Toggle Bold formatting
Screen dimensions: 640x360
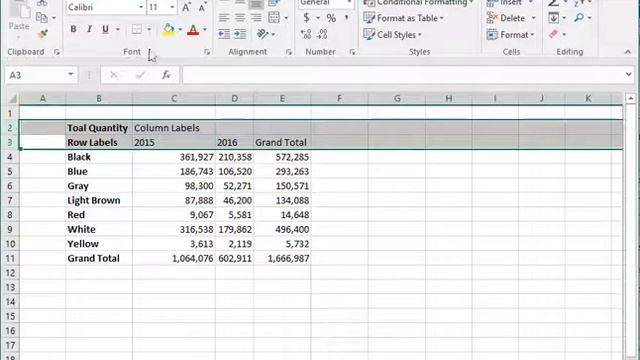(73, 29)
